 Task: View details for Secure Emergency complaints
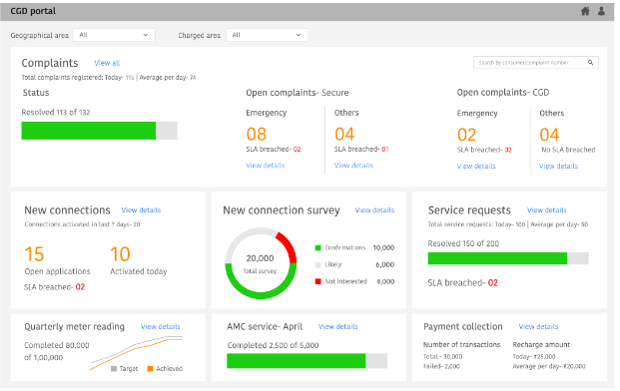[265, 165]
